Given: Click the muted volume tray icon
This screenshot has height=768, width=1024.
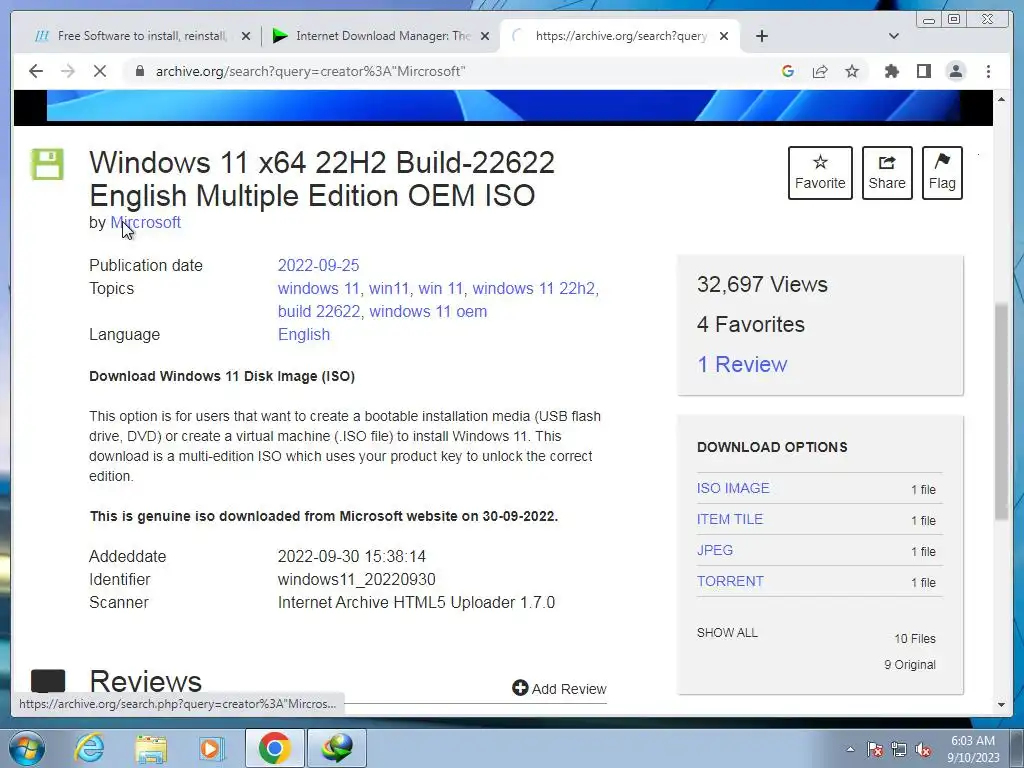Looking at the screenshot, I should tap(923, 749).
